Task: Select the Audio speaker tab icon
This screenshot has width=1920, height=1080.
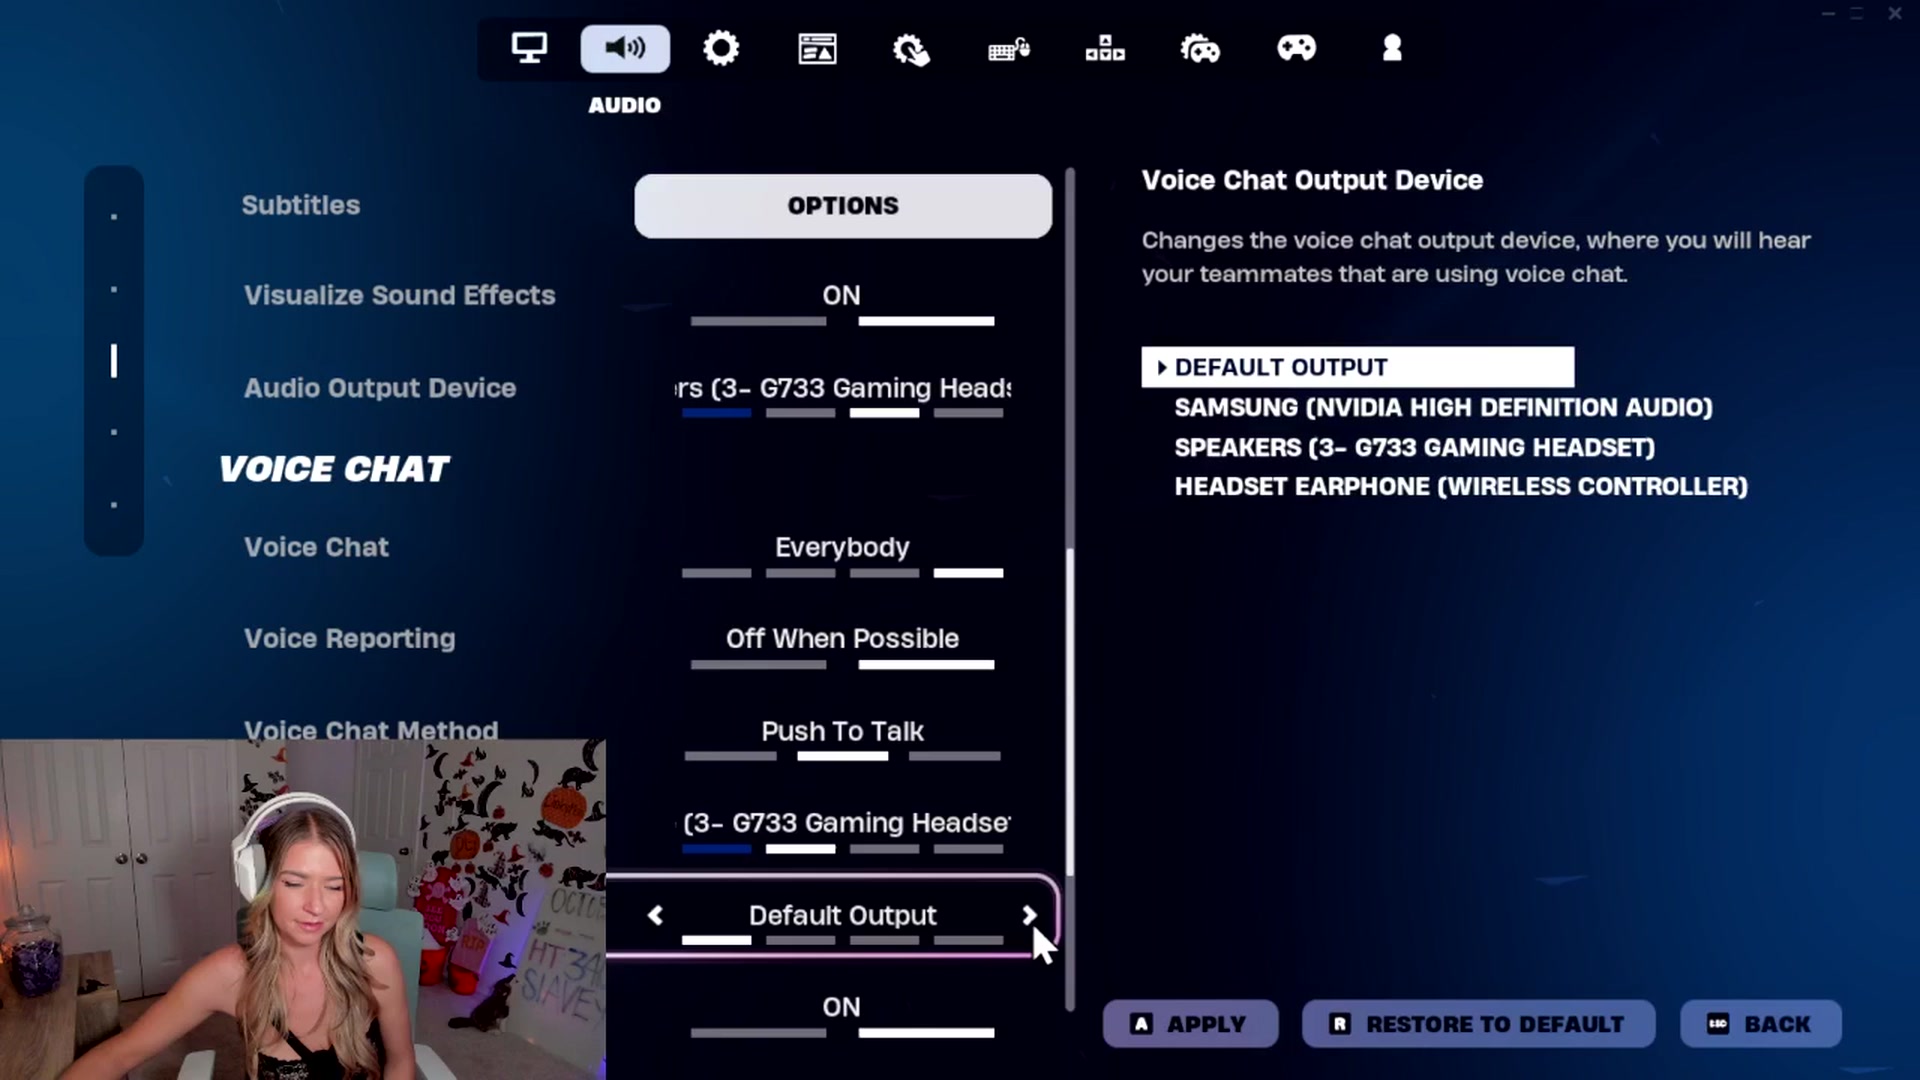Action: (x=625, y=48)
